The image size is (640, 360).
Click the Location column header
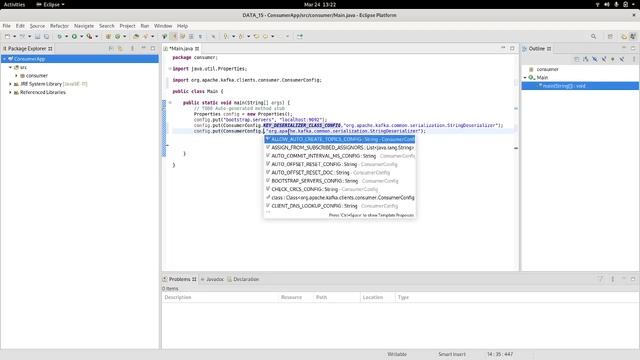(x=378, y=297)
